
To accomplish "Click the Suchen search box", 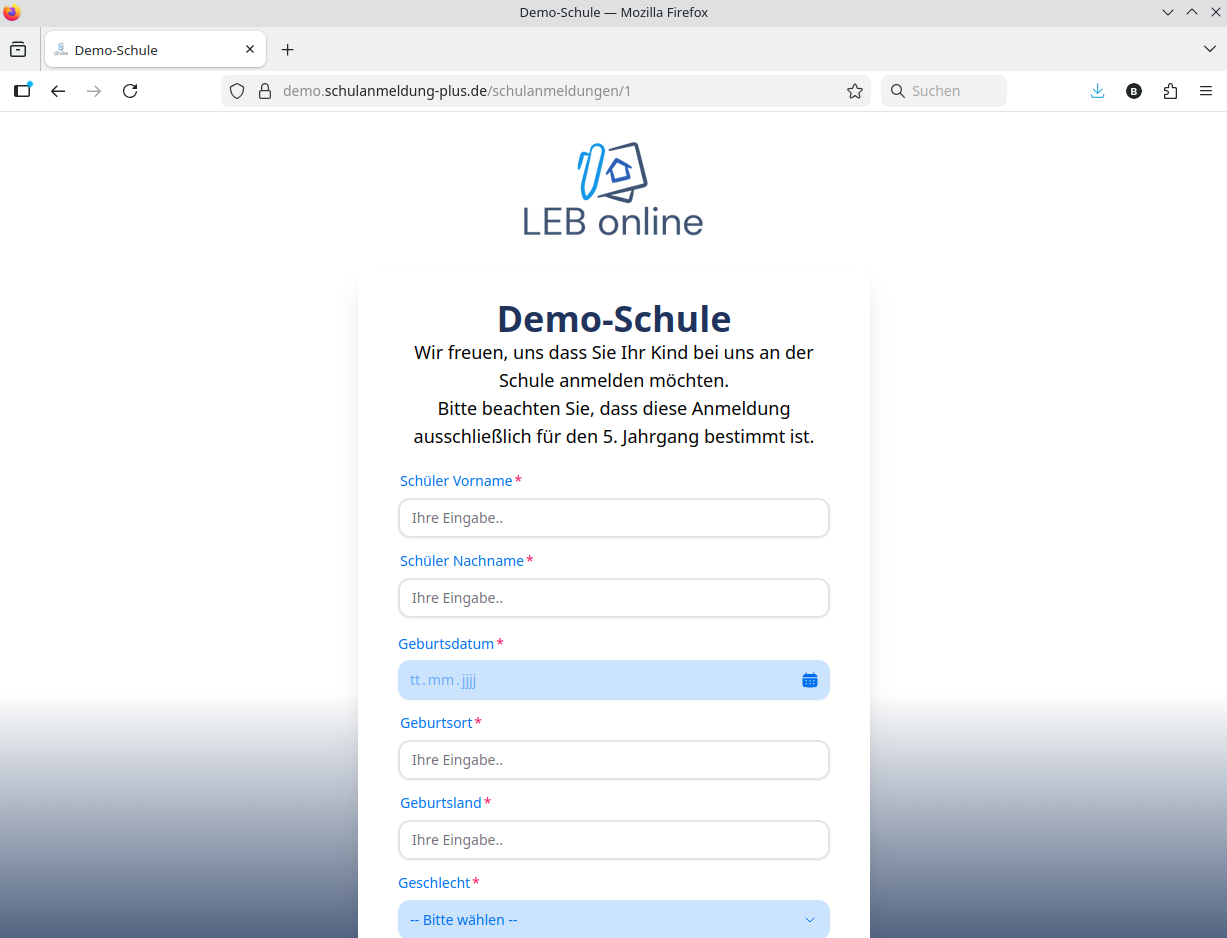I will 945,91.
